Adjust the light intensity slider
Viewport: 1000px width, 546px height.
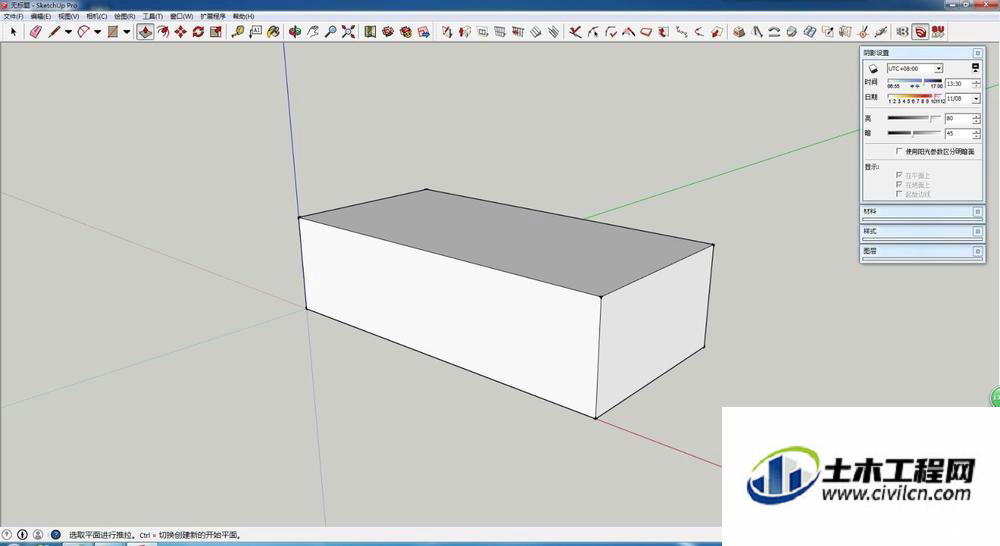(914, 119)
